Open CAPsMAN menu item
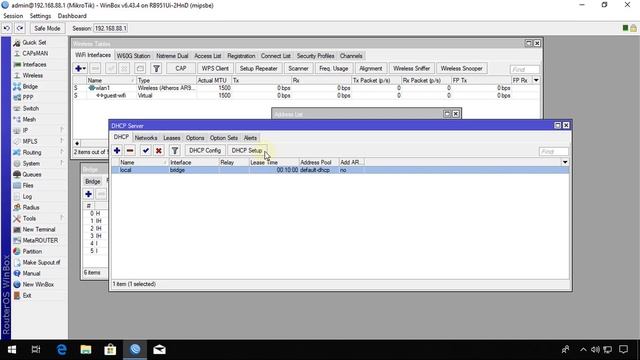Screen dimensions: 640x360 point(35,53)
